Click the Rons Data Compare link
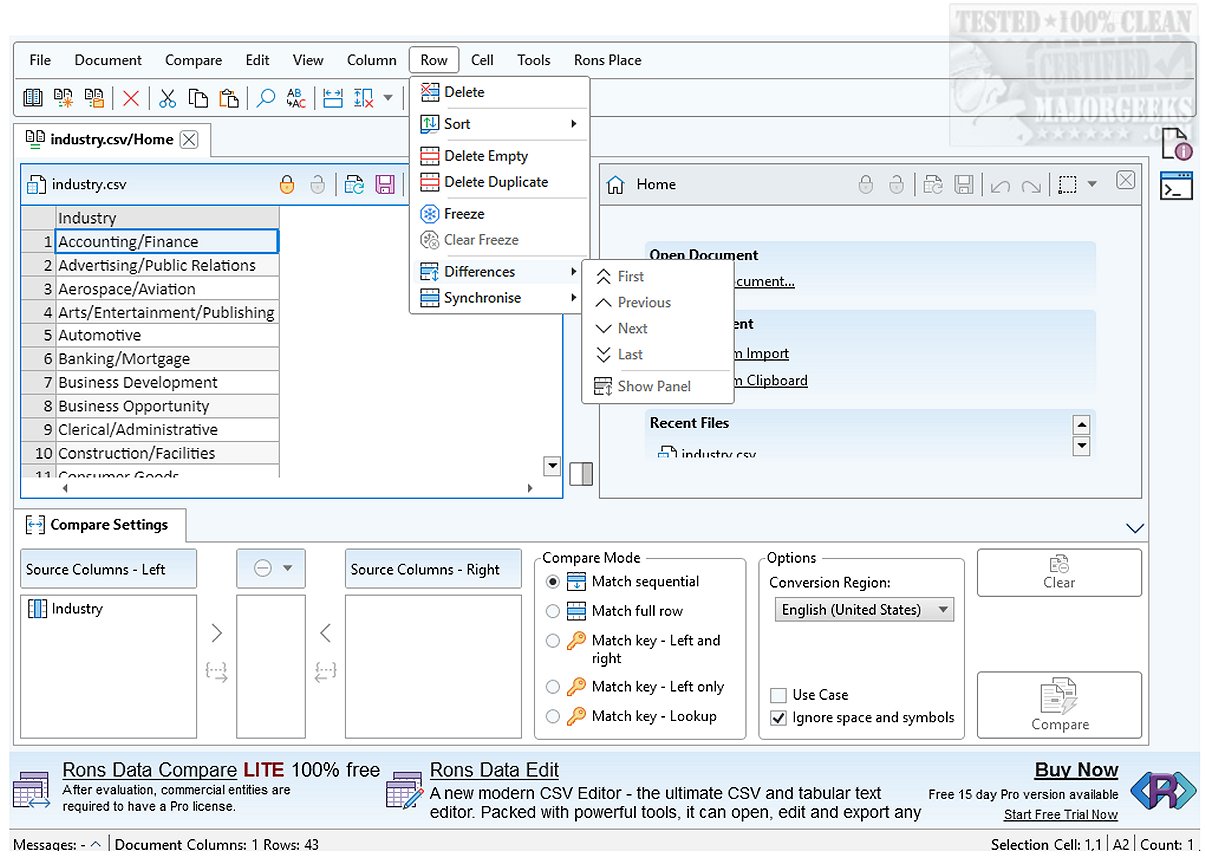The image size is (1205, 858). (x=150, y=770)
